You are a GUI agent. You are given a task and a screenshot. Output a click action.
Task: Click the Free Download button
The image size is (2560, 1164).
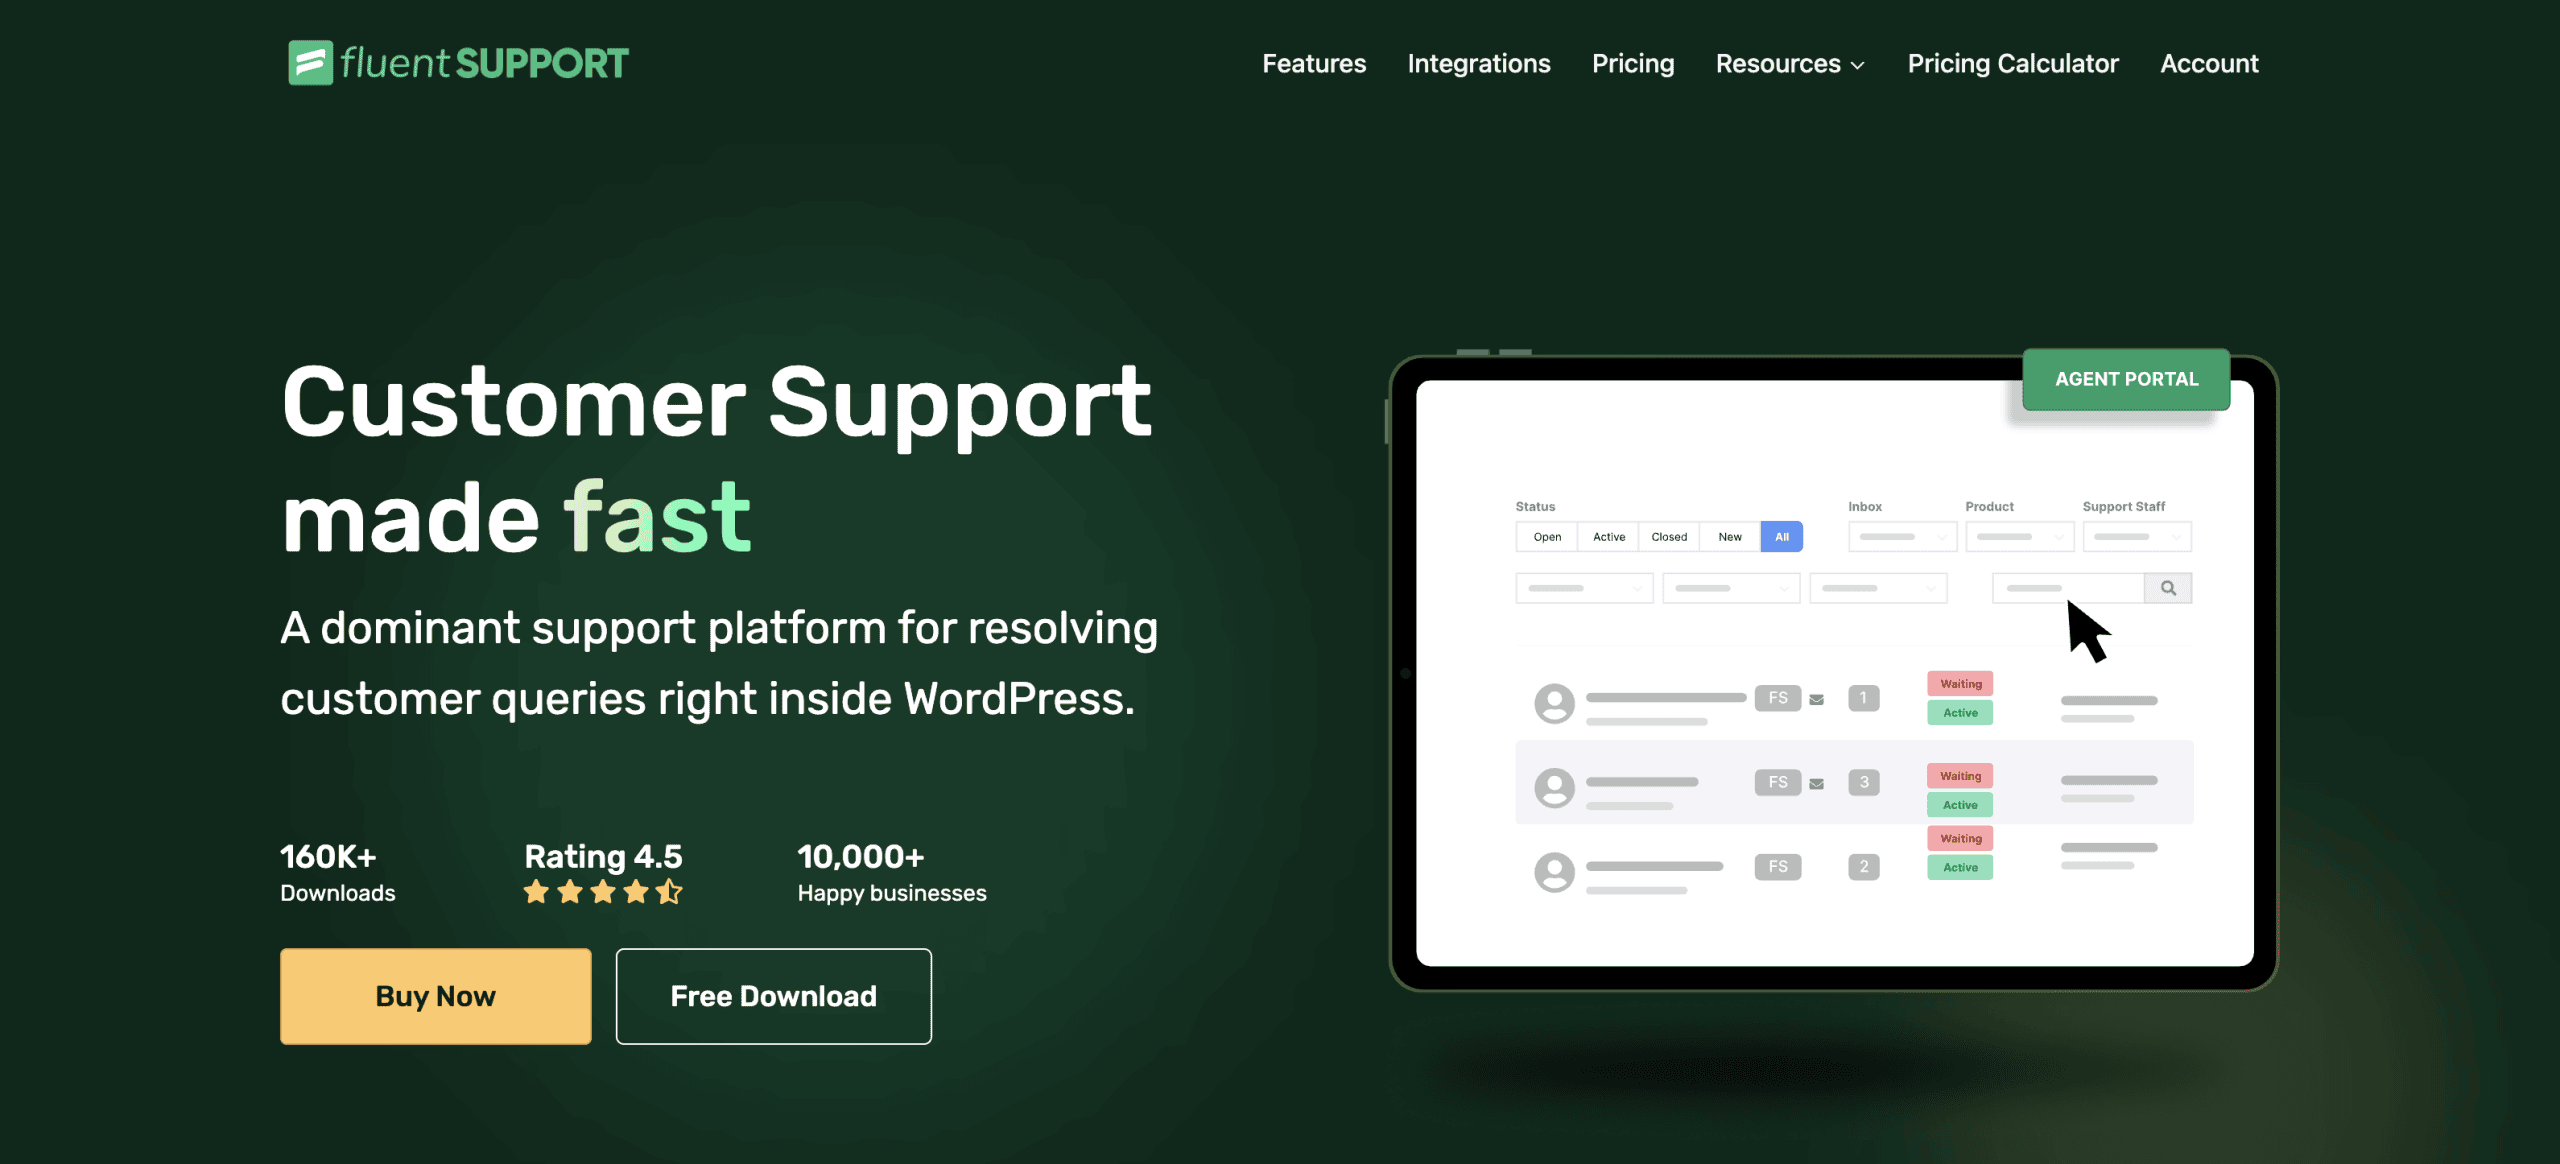point(774,996)
